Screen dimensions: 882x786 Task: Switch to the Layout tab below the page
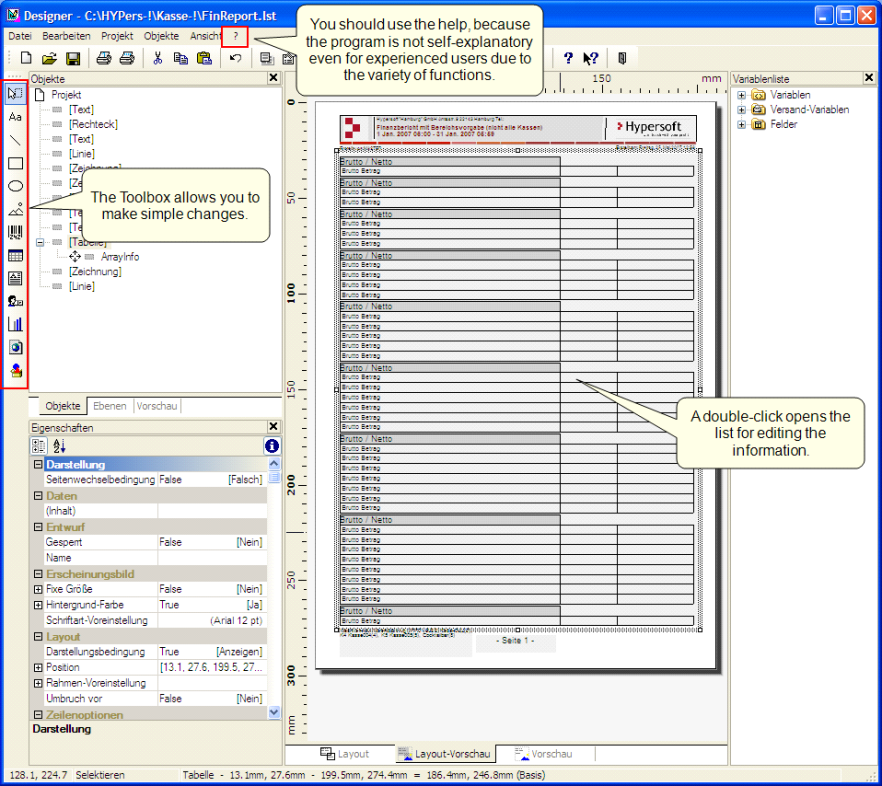[x=344, y=754]
